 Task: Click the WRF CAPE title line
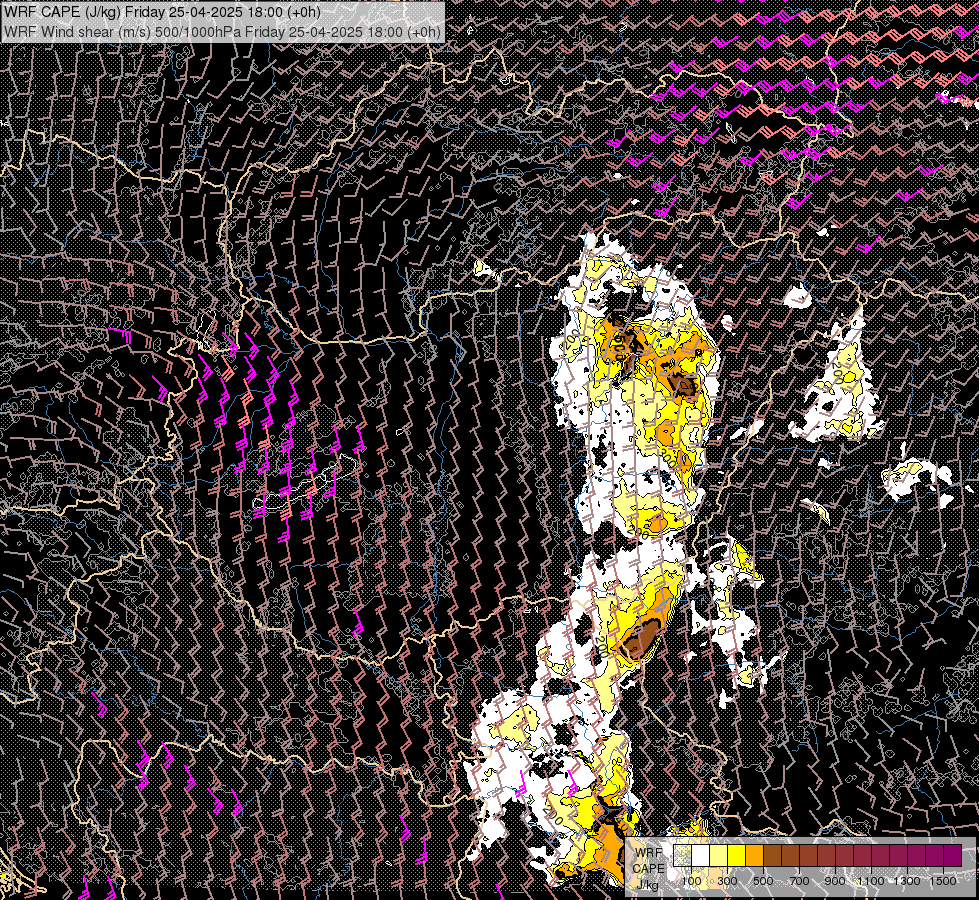[162, 12]
